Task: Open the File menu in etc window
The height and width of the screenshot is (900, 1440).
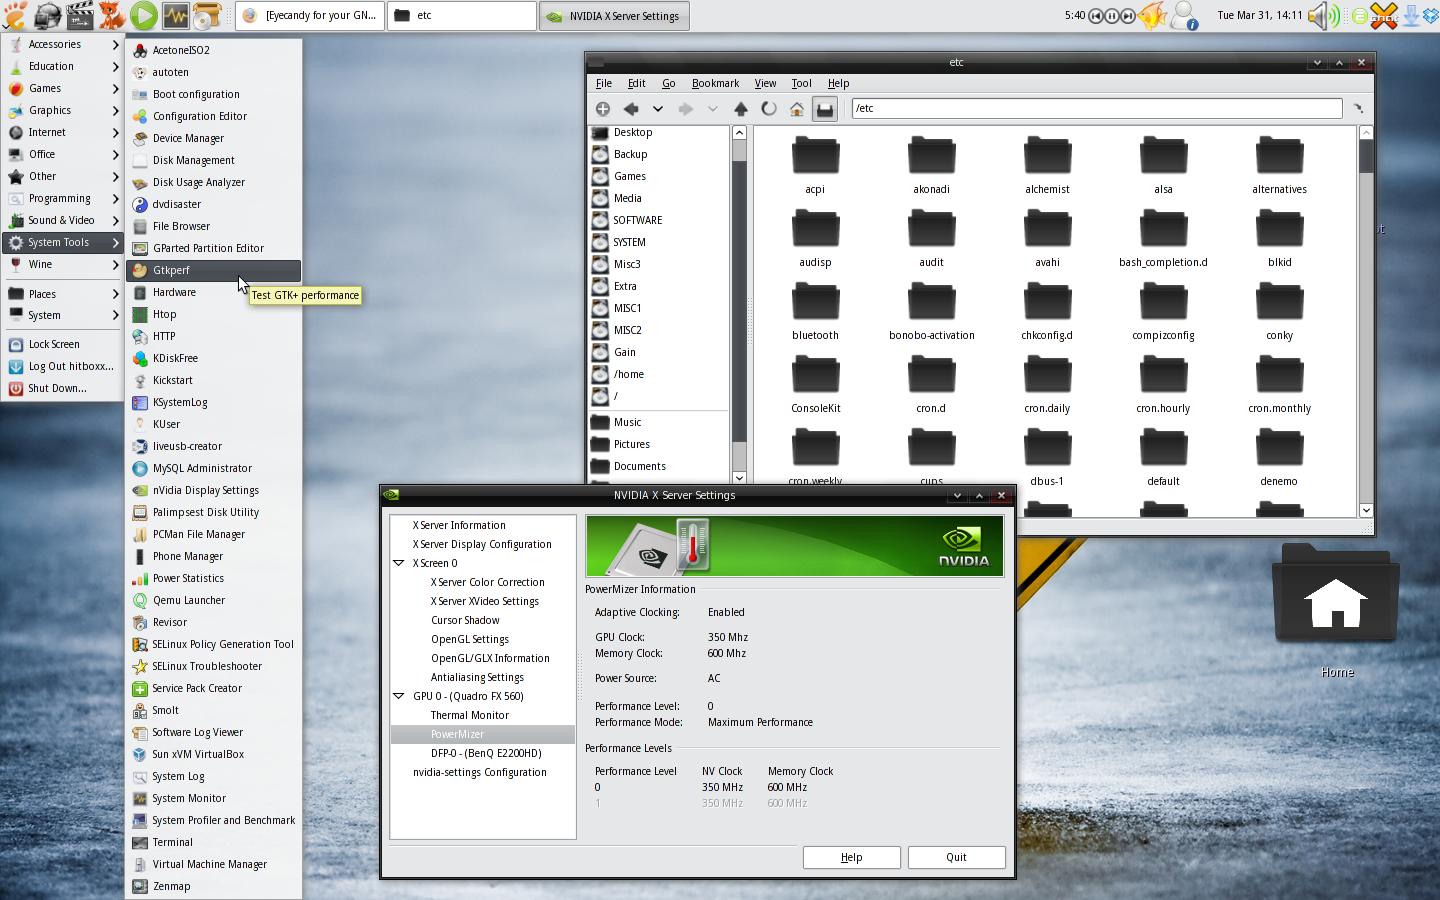Action: (x=604, y=83)
